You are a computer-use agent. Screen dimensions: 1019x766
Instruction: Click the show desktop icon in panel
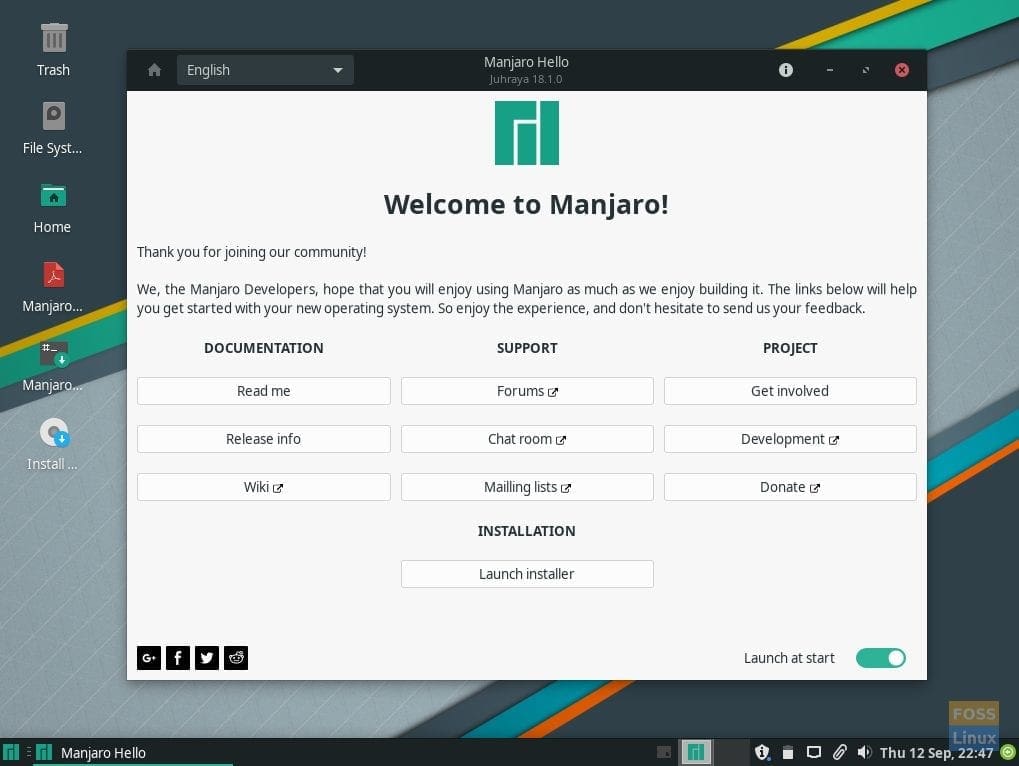point(664,752)
